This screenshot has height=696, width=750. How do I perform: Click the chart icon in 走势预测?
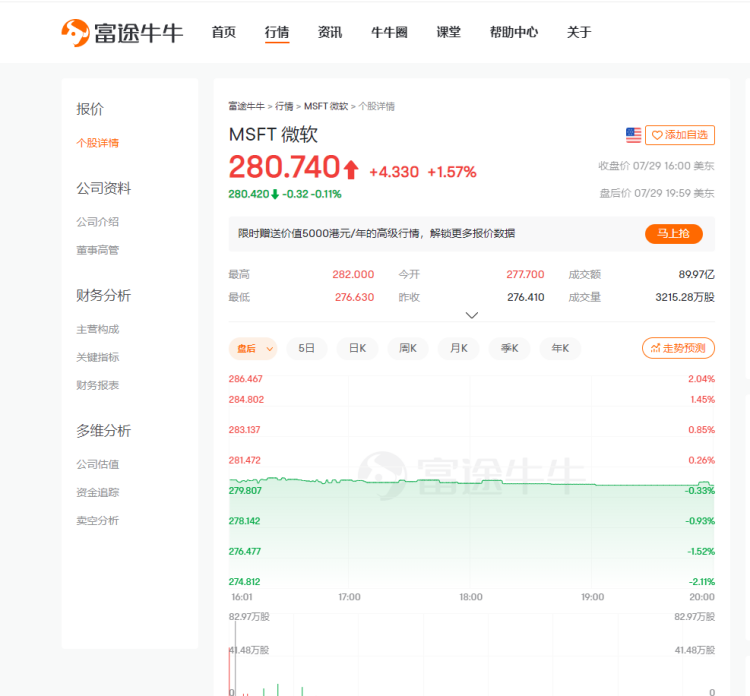(x=655, y=348)
